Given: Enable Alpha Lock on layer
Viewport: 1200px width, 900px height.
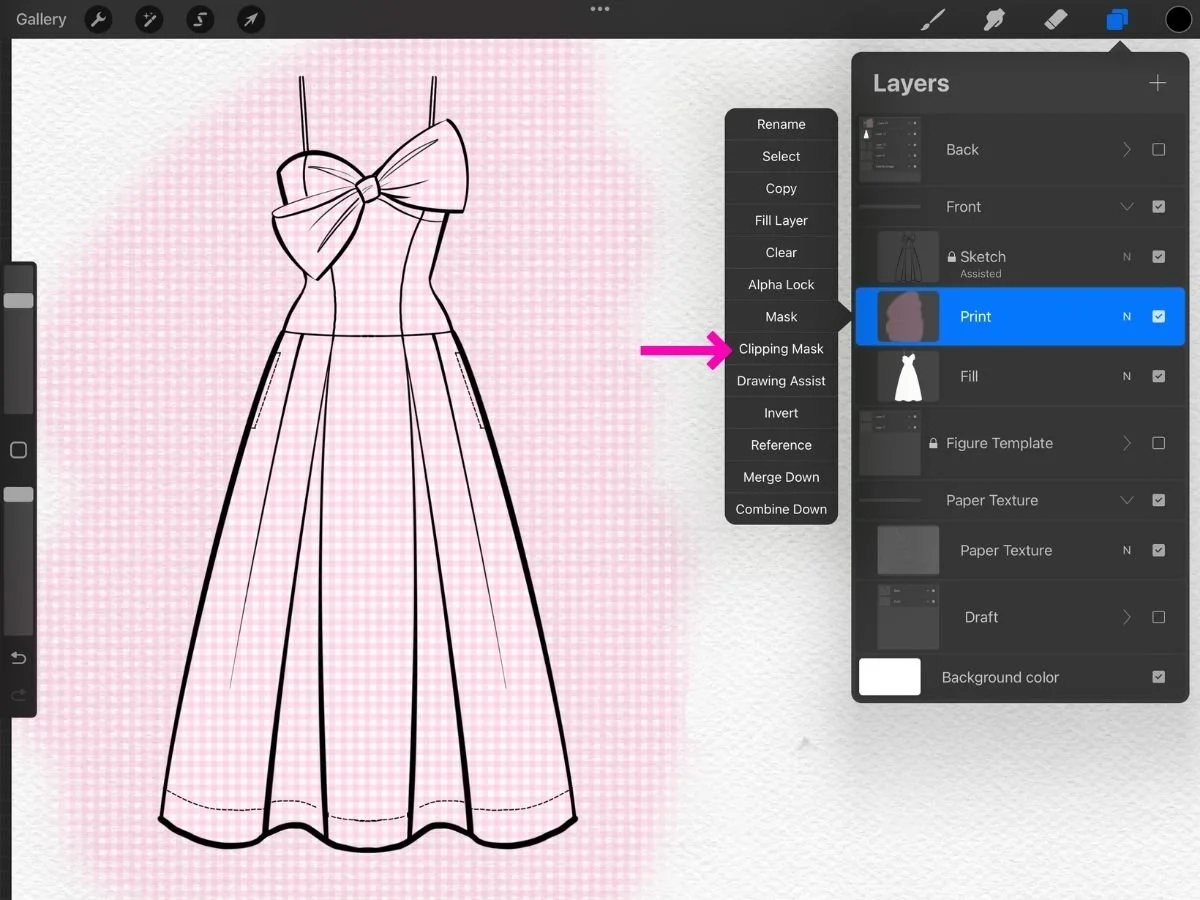Looking at the screenshot, I should pos(781,285).
